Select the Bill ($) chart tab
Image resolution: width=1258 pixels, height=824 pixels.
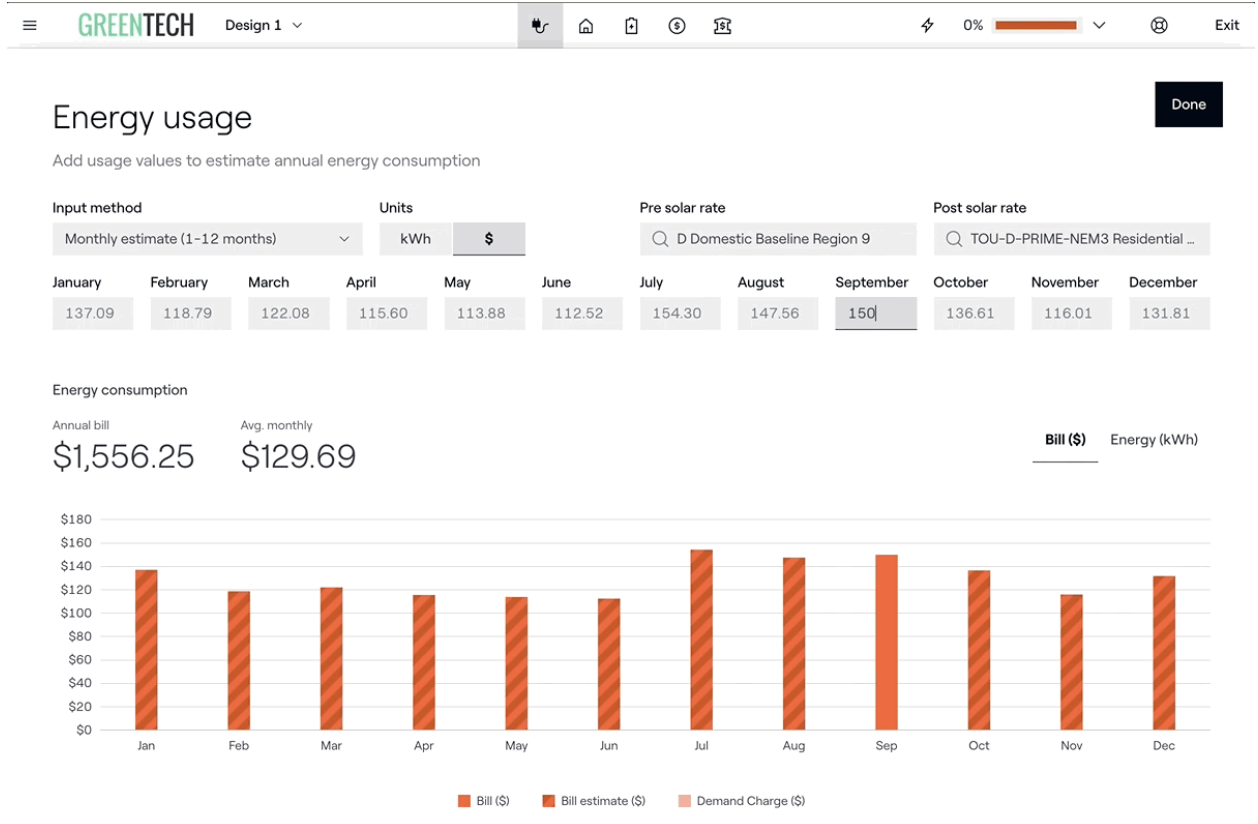[x=1065, y=440]
